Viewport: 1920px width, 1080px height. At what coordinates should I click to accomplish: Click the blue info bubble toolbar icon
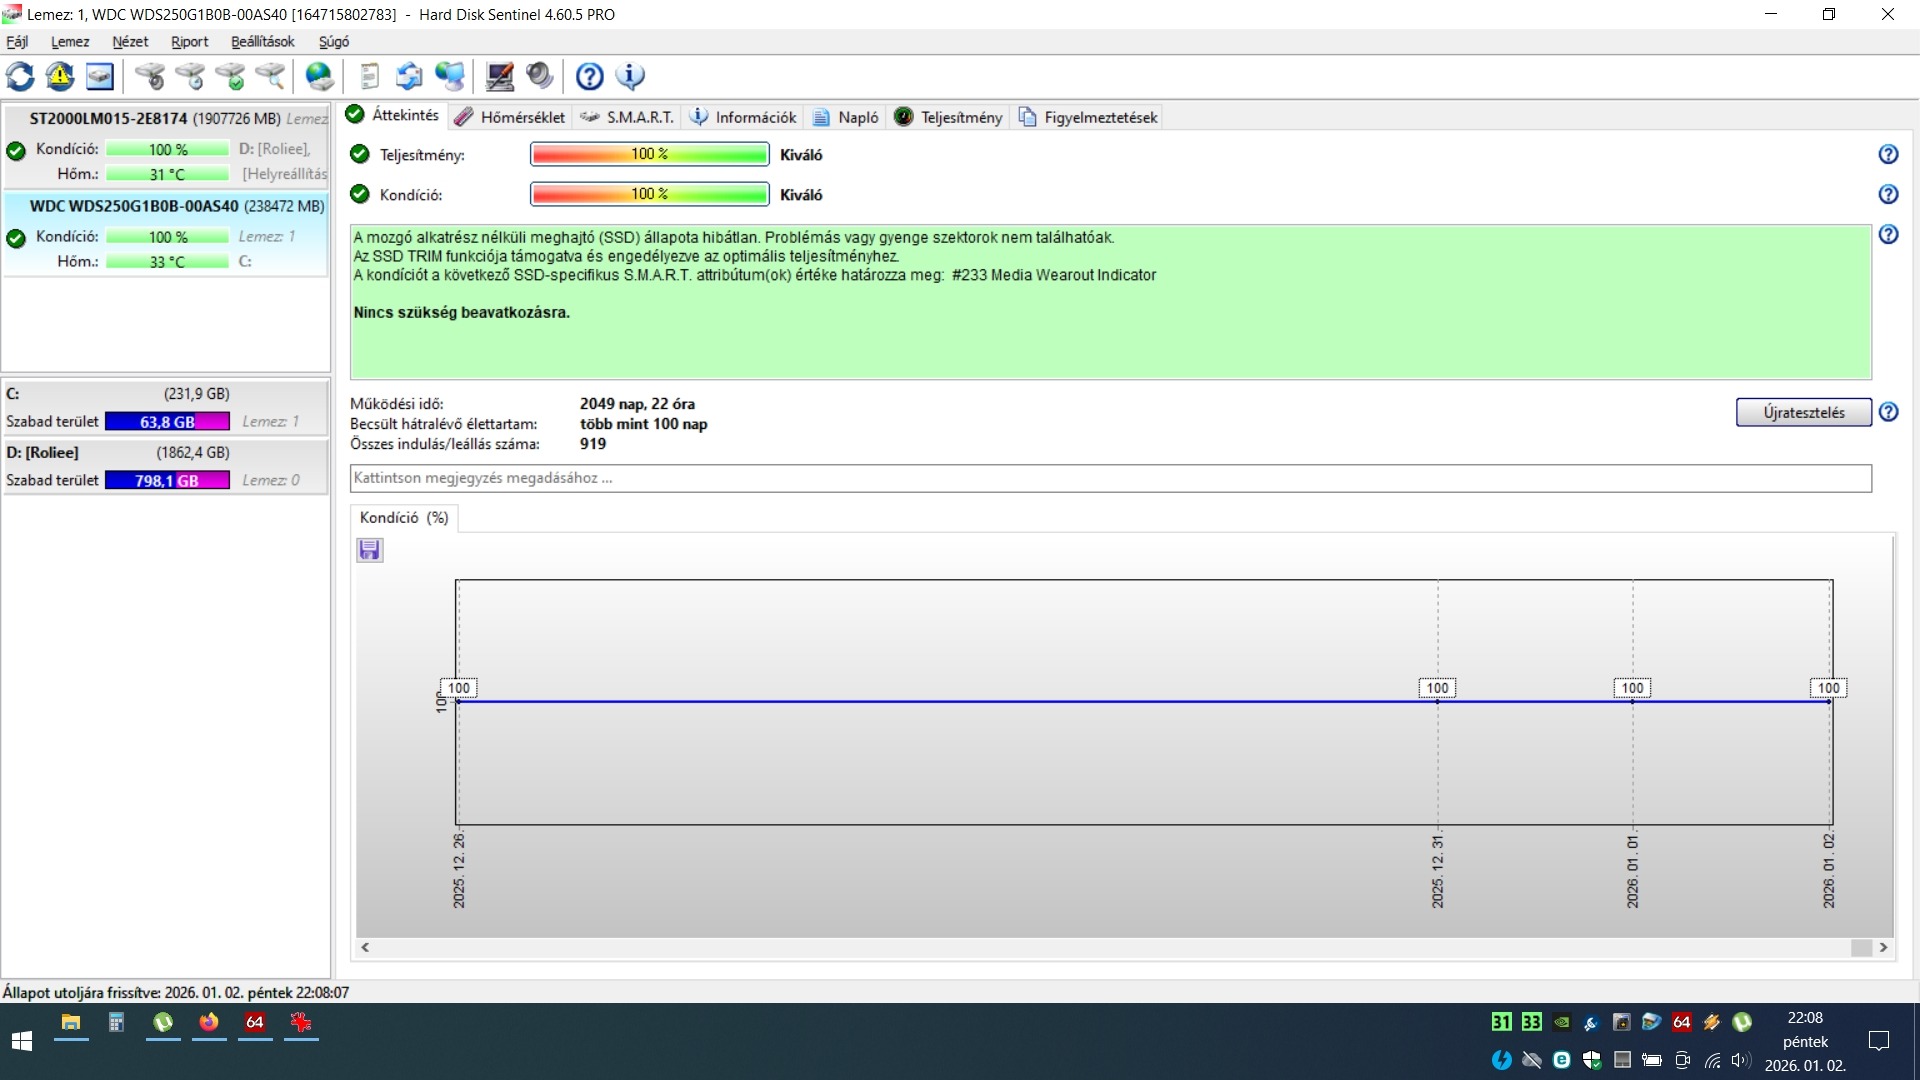tap(630, 76)
